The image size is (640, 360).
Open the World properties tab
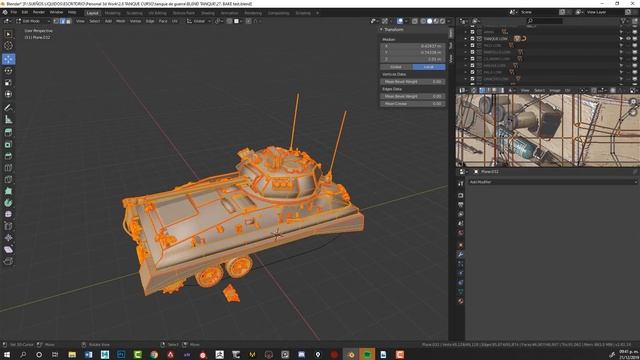coord(460,233)
